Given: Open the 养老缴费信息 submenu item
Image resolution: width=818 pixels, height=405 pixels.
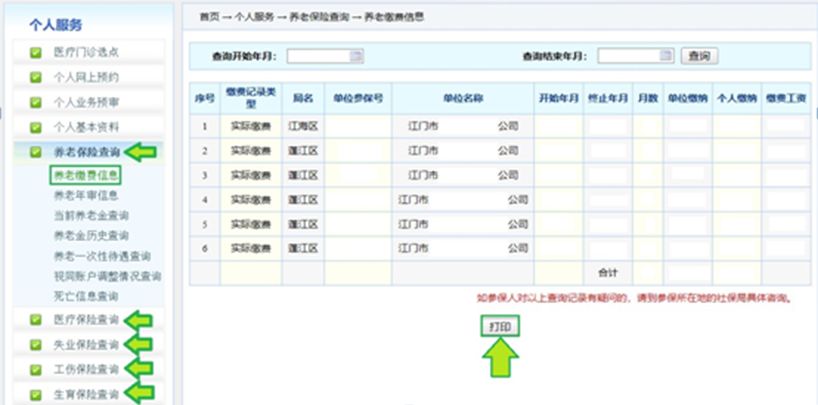Looking at the screenshot, I should tap(85, 175).
